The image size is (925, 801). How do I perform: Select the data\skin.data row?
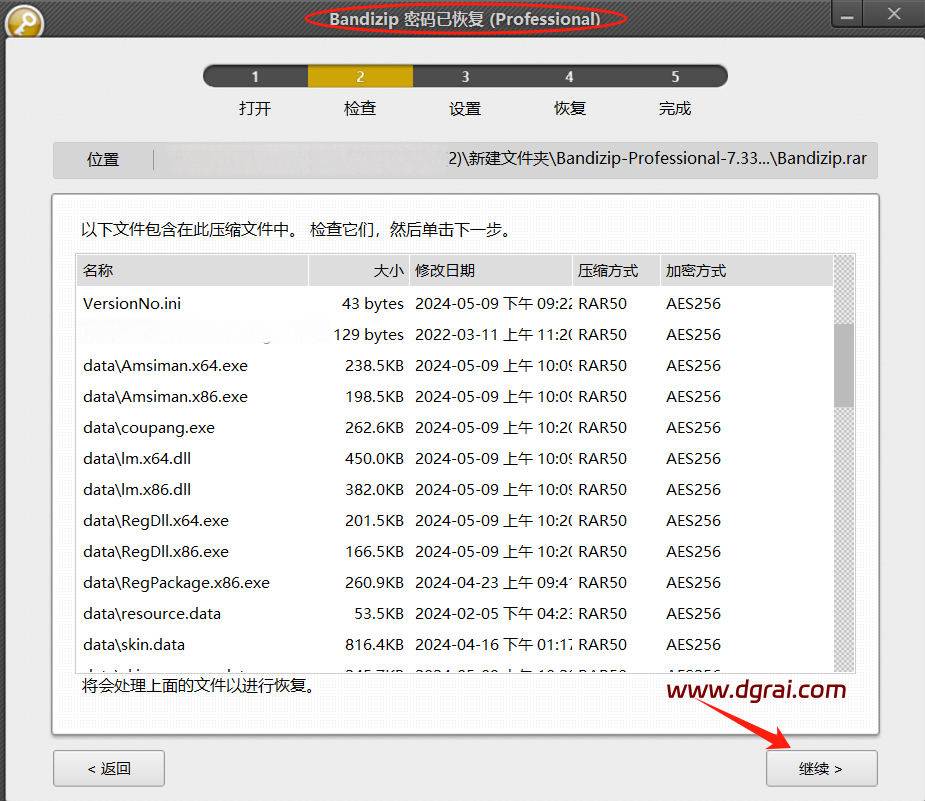tap(455, 645)
